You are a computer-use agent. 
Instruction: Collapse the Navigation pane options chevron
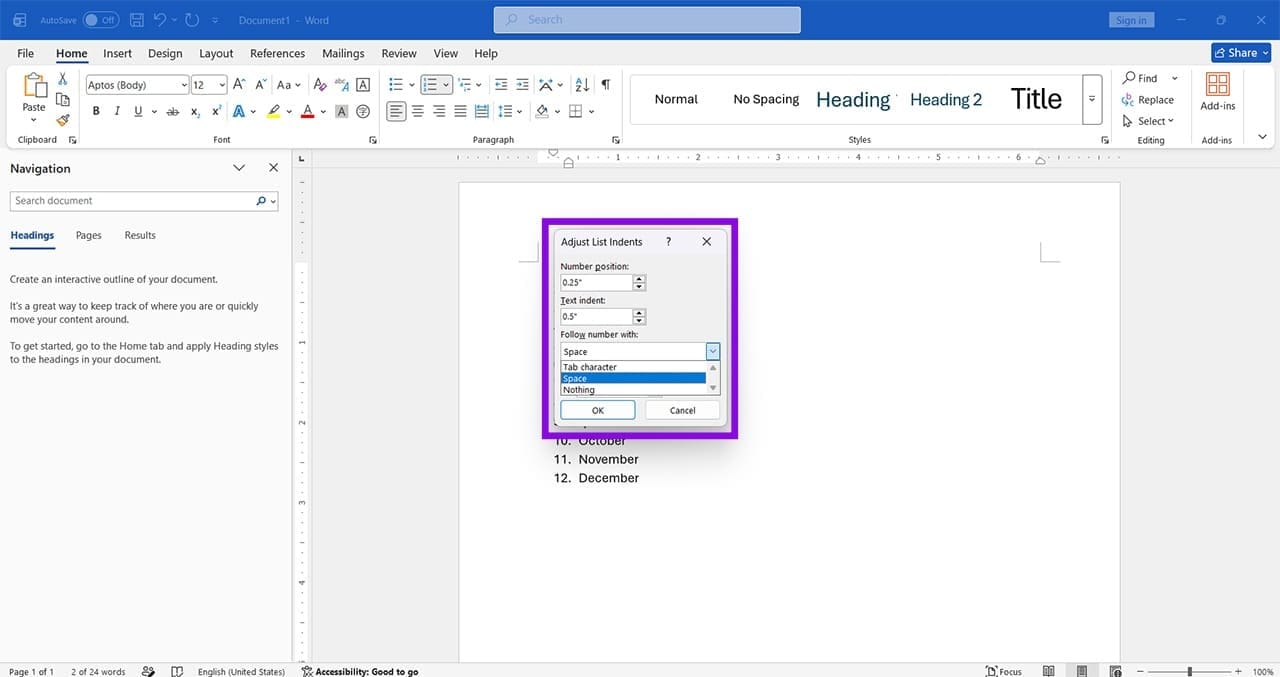click(x=239, y=168)
